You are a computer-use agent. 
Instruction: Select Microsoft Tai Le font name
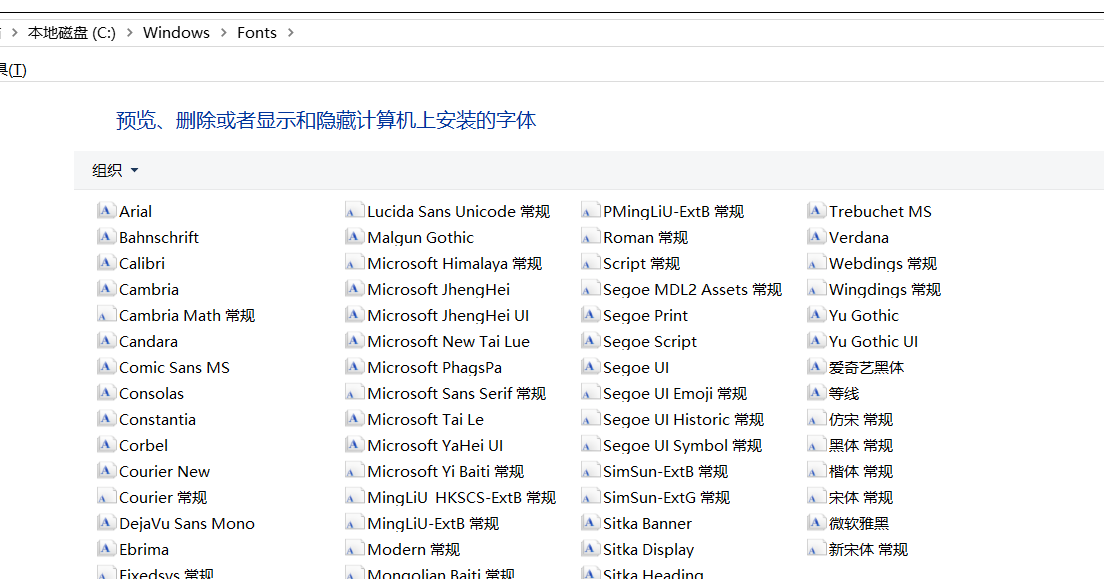pyautogui.click(x=425, y=420)
